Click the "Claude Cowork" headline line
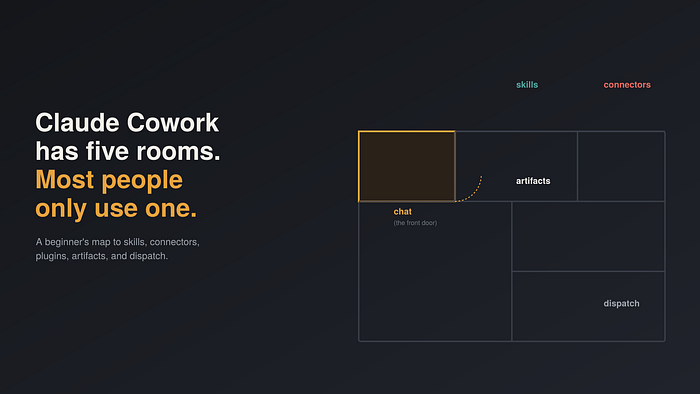The height and width of the screenshot is (394, 700). (x=127, y=122)
